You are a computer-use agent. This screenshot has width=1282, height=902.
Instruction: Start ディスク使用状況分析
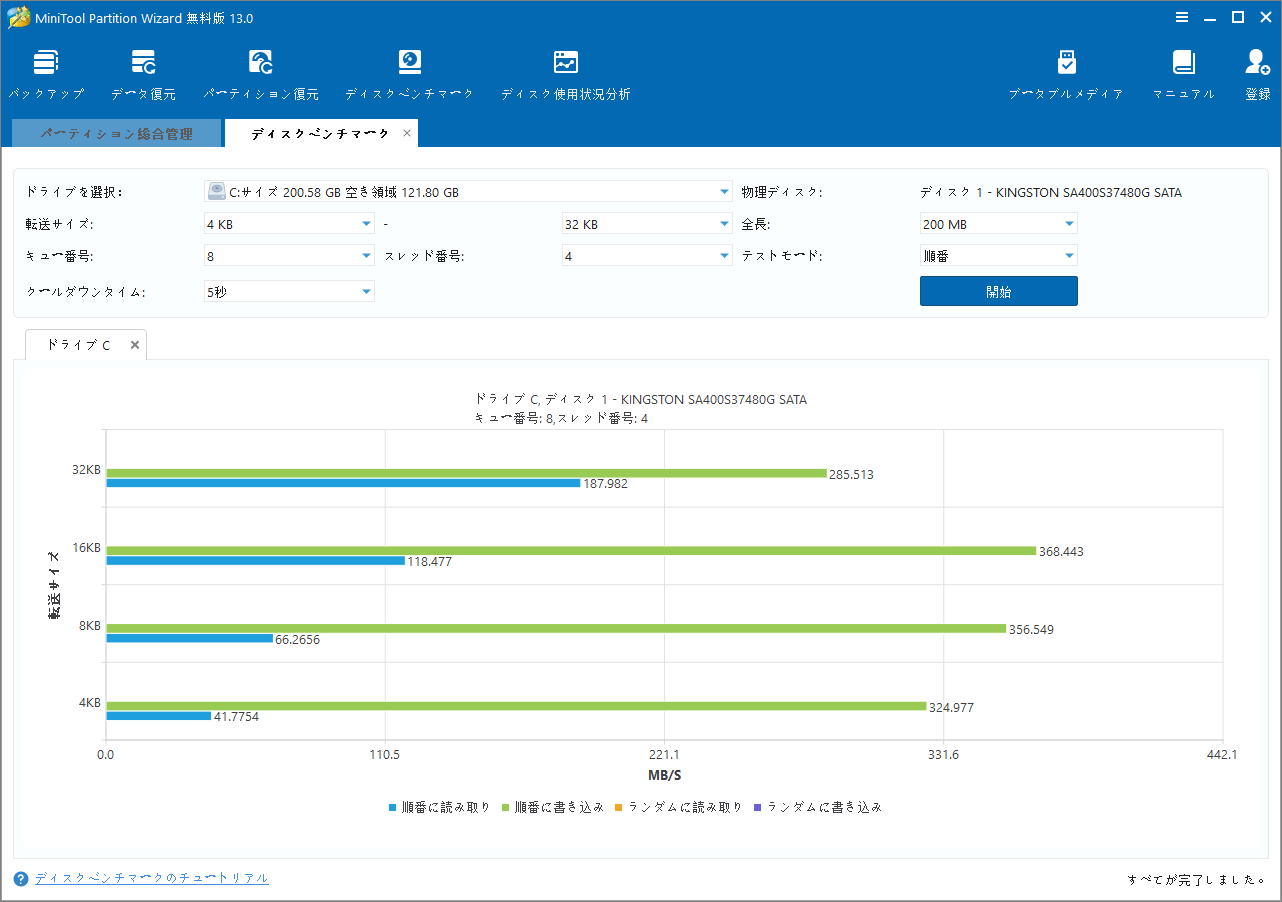click(565, 72)
